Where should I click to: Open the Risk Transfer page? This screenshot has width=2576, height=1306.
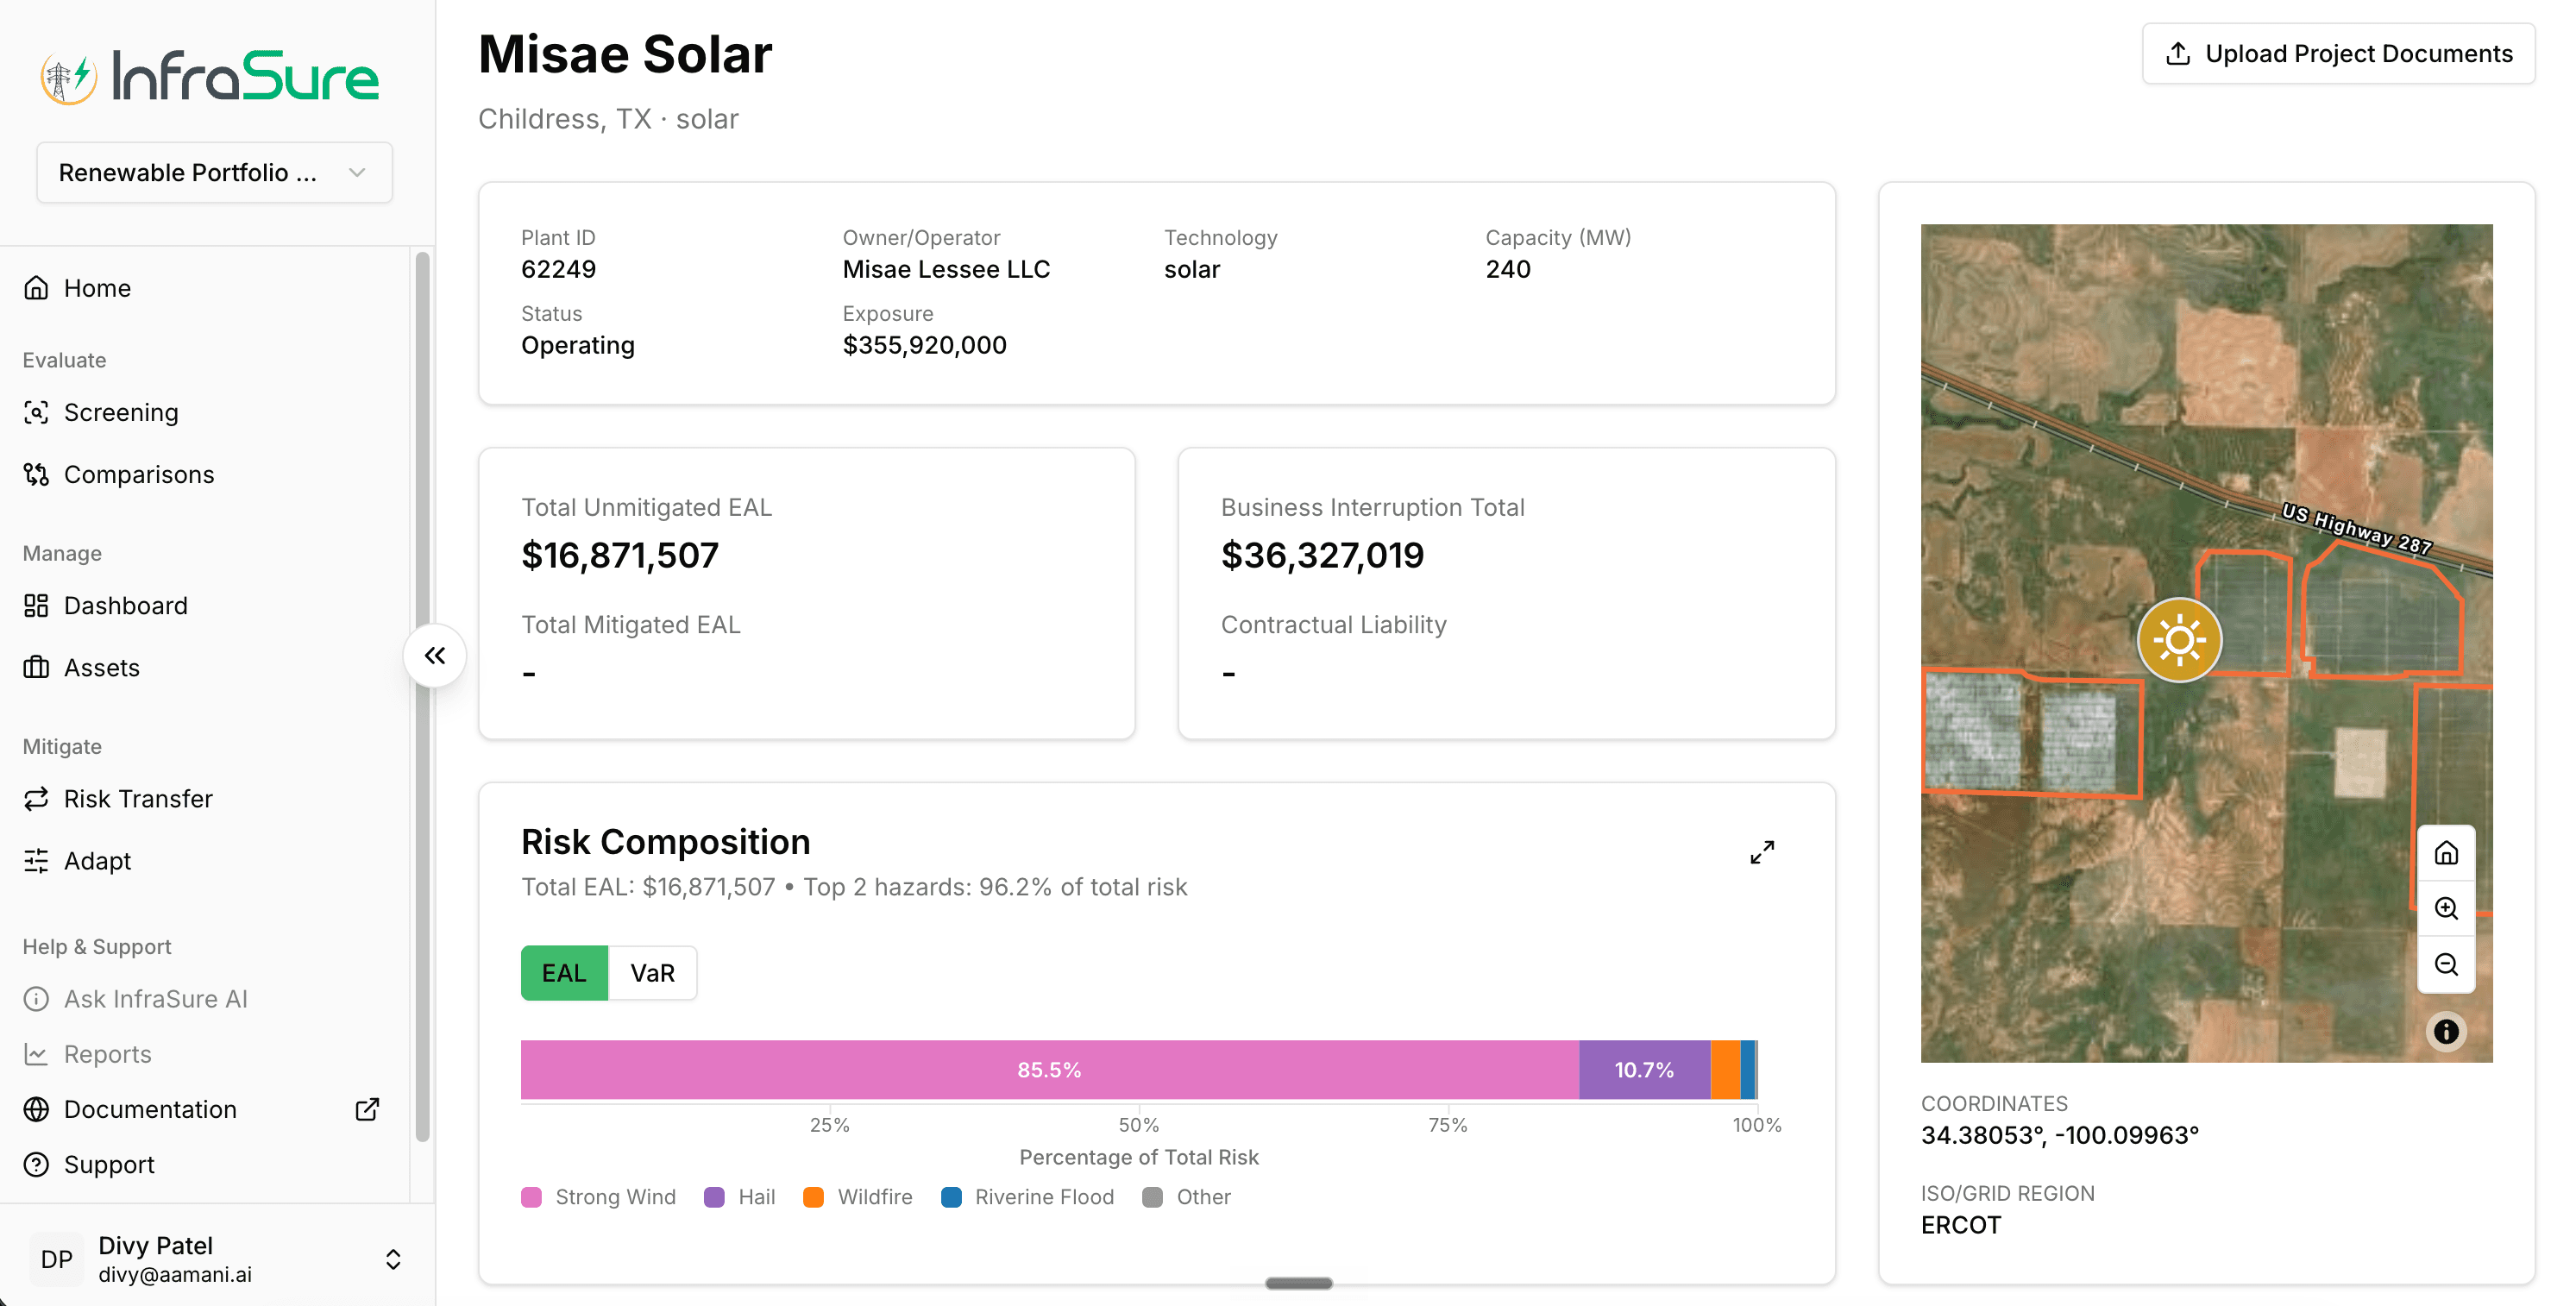(x=138, y=798)
